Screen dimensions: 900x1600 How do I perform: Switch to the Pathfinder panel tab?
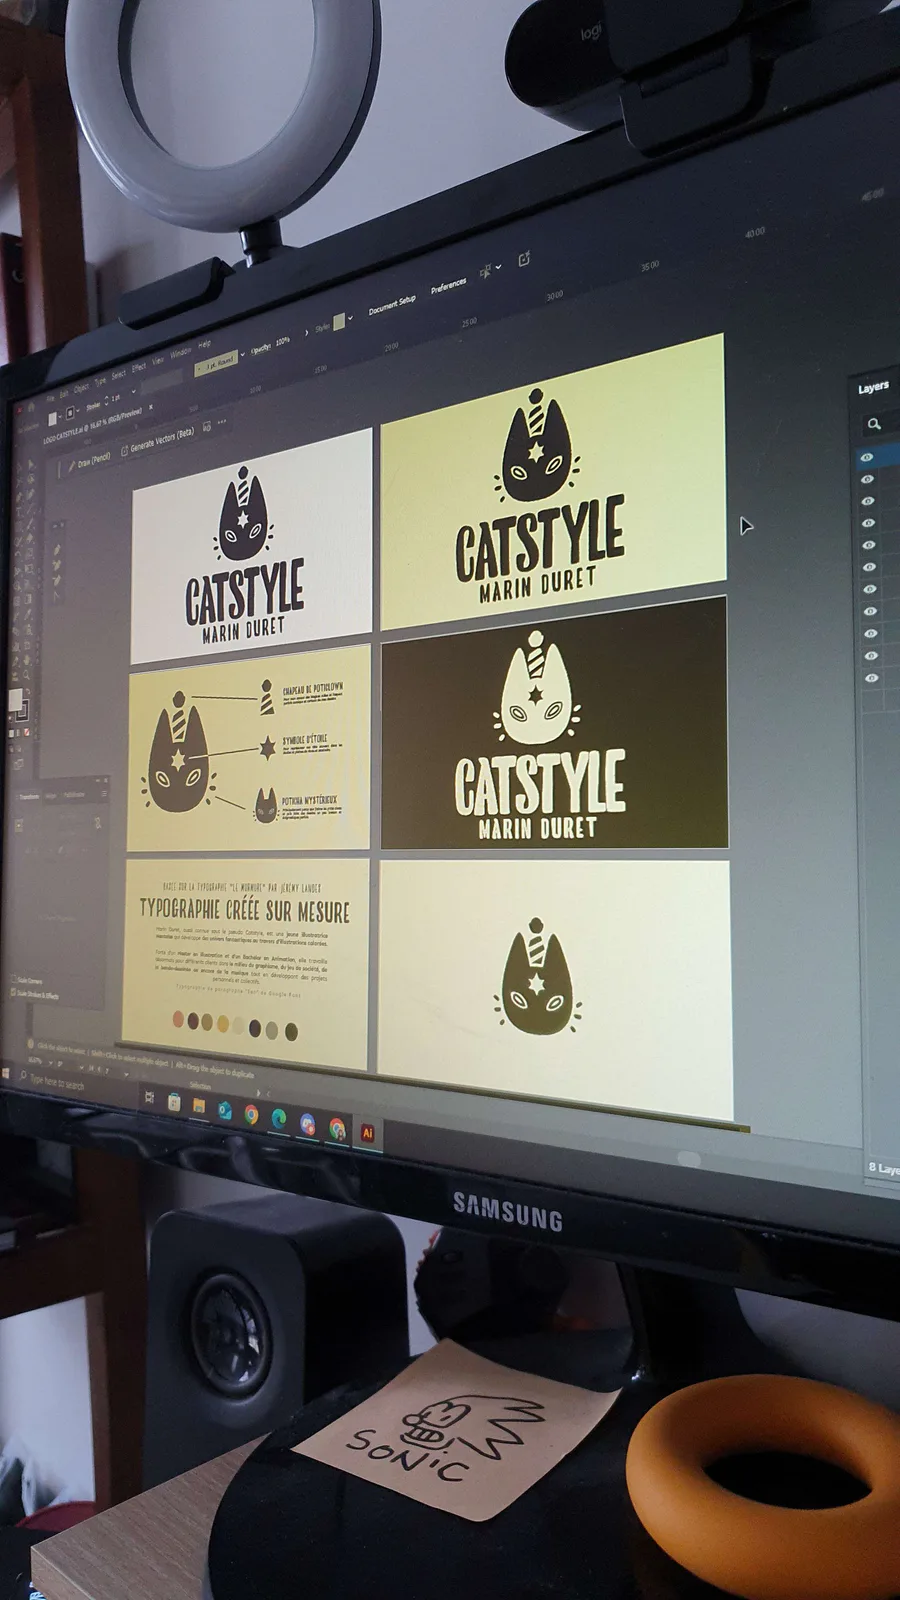(74, 795)
